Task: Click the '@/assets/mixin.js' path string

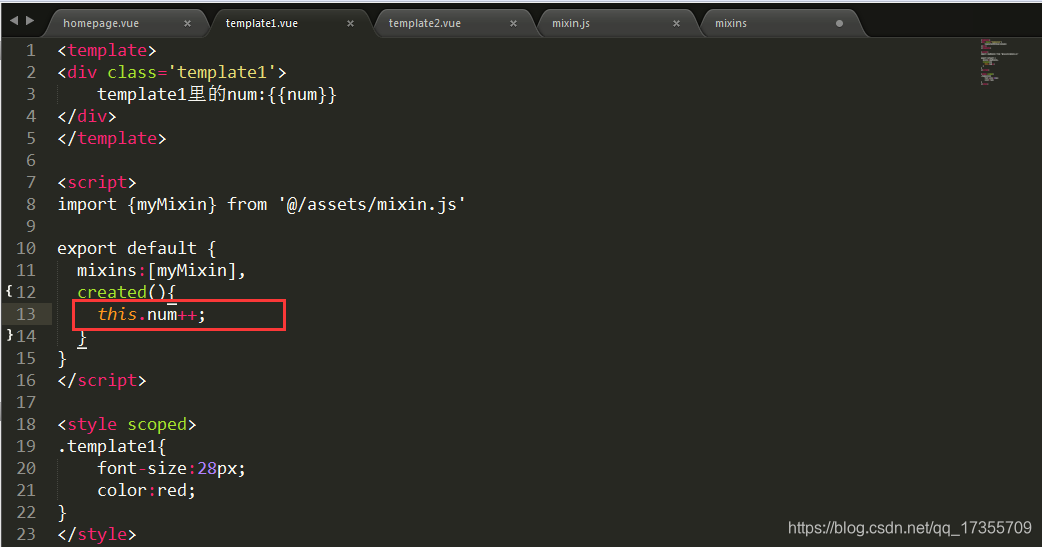Action: point(371,204)
